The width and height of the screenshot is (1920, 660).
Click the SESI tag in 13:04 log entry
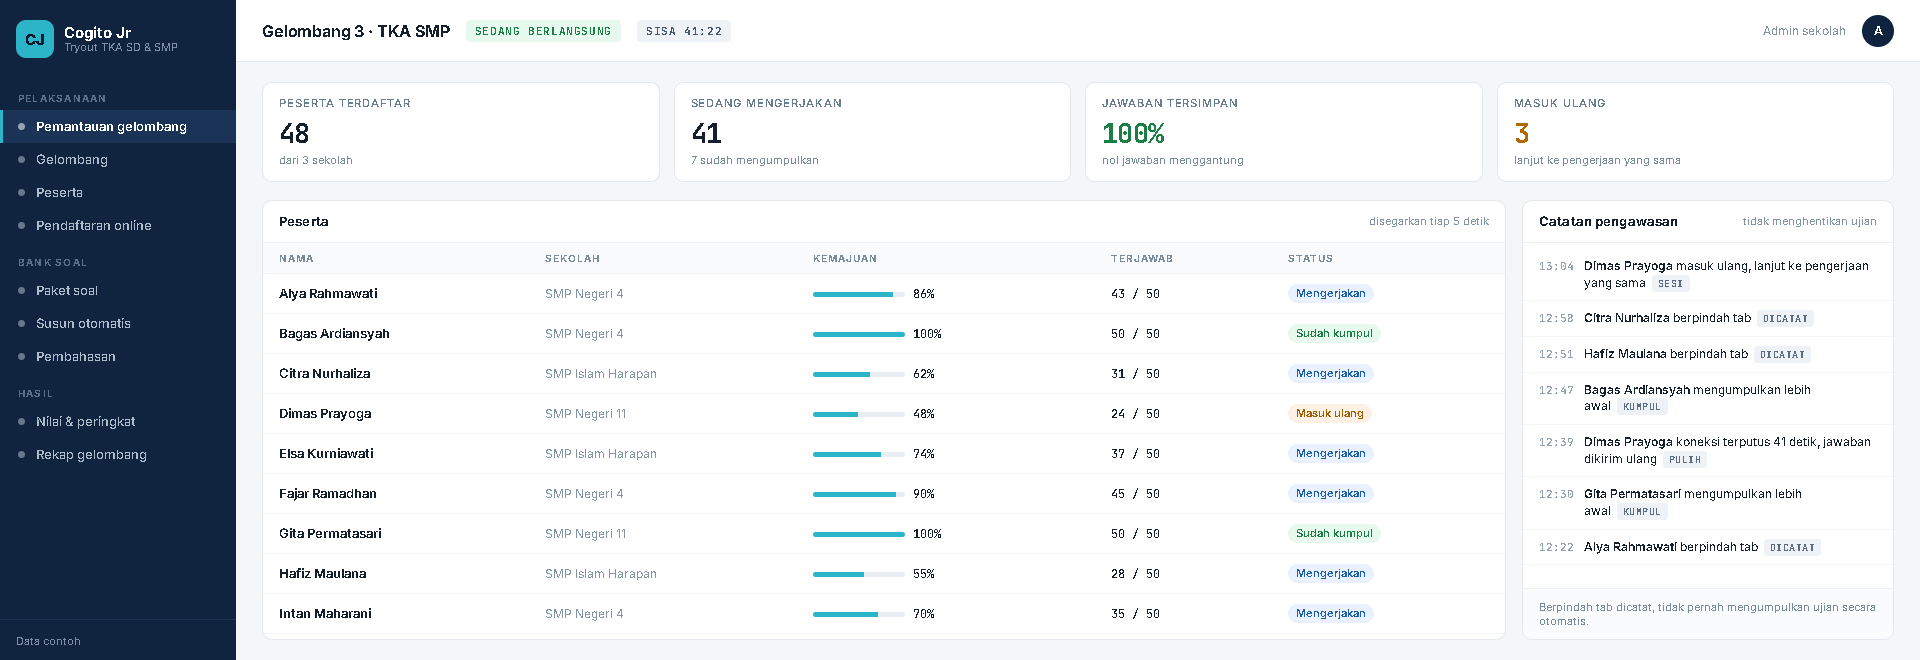(1670, 284)
